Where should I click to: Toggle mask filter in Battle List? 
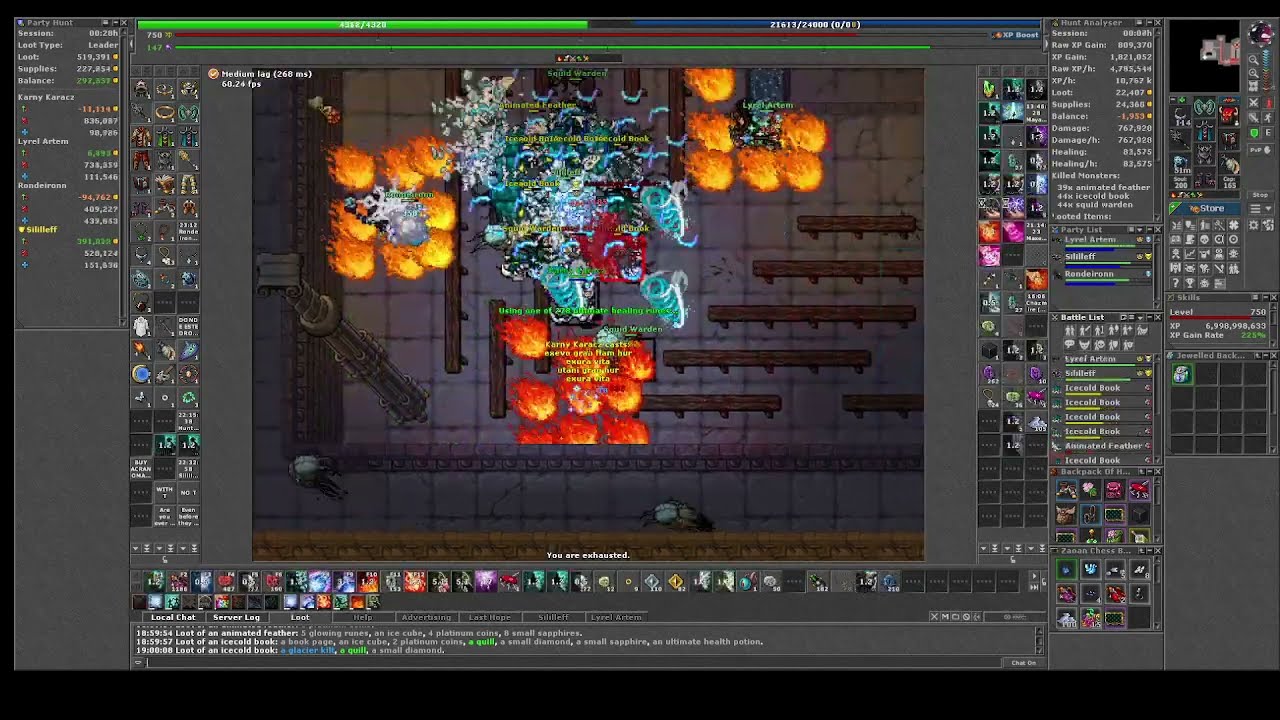coord(1085,345)
